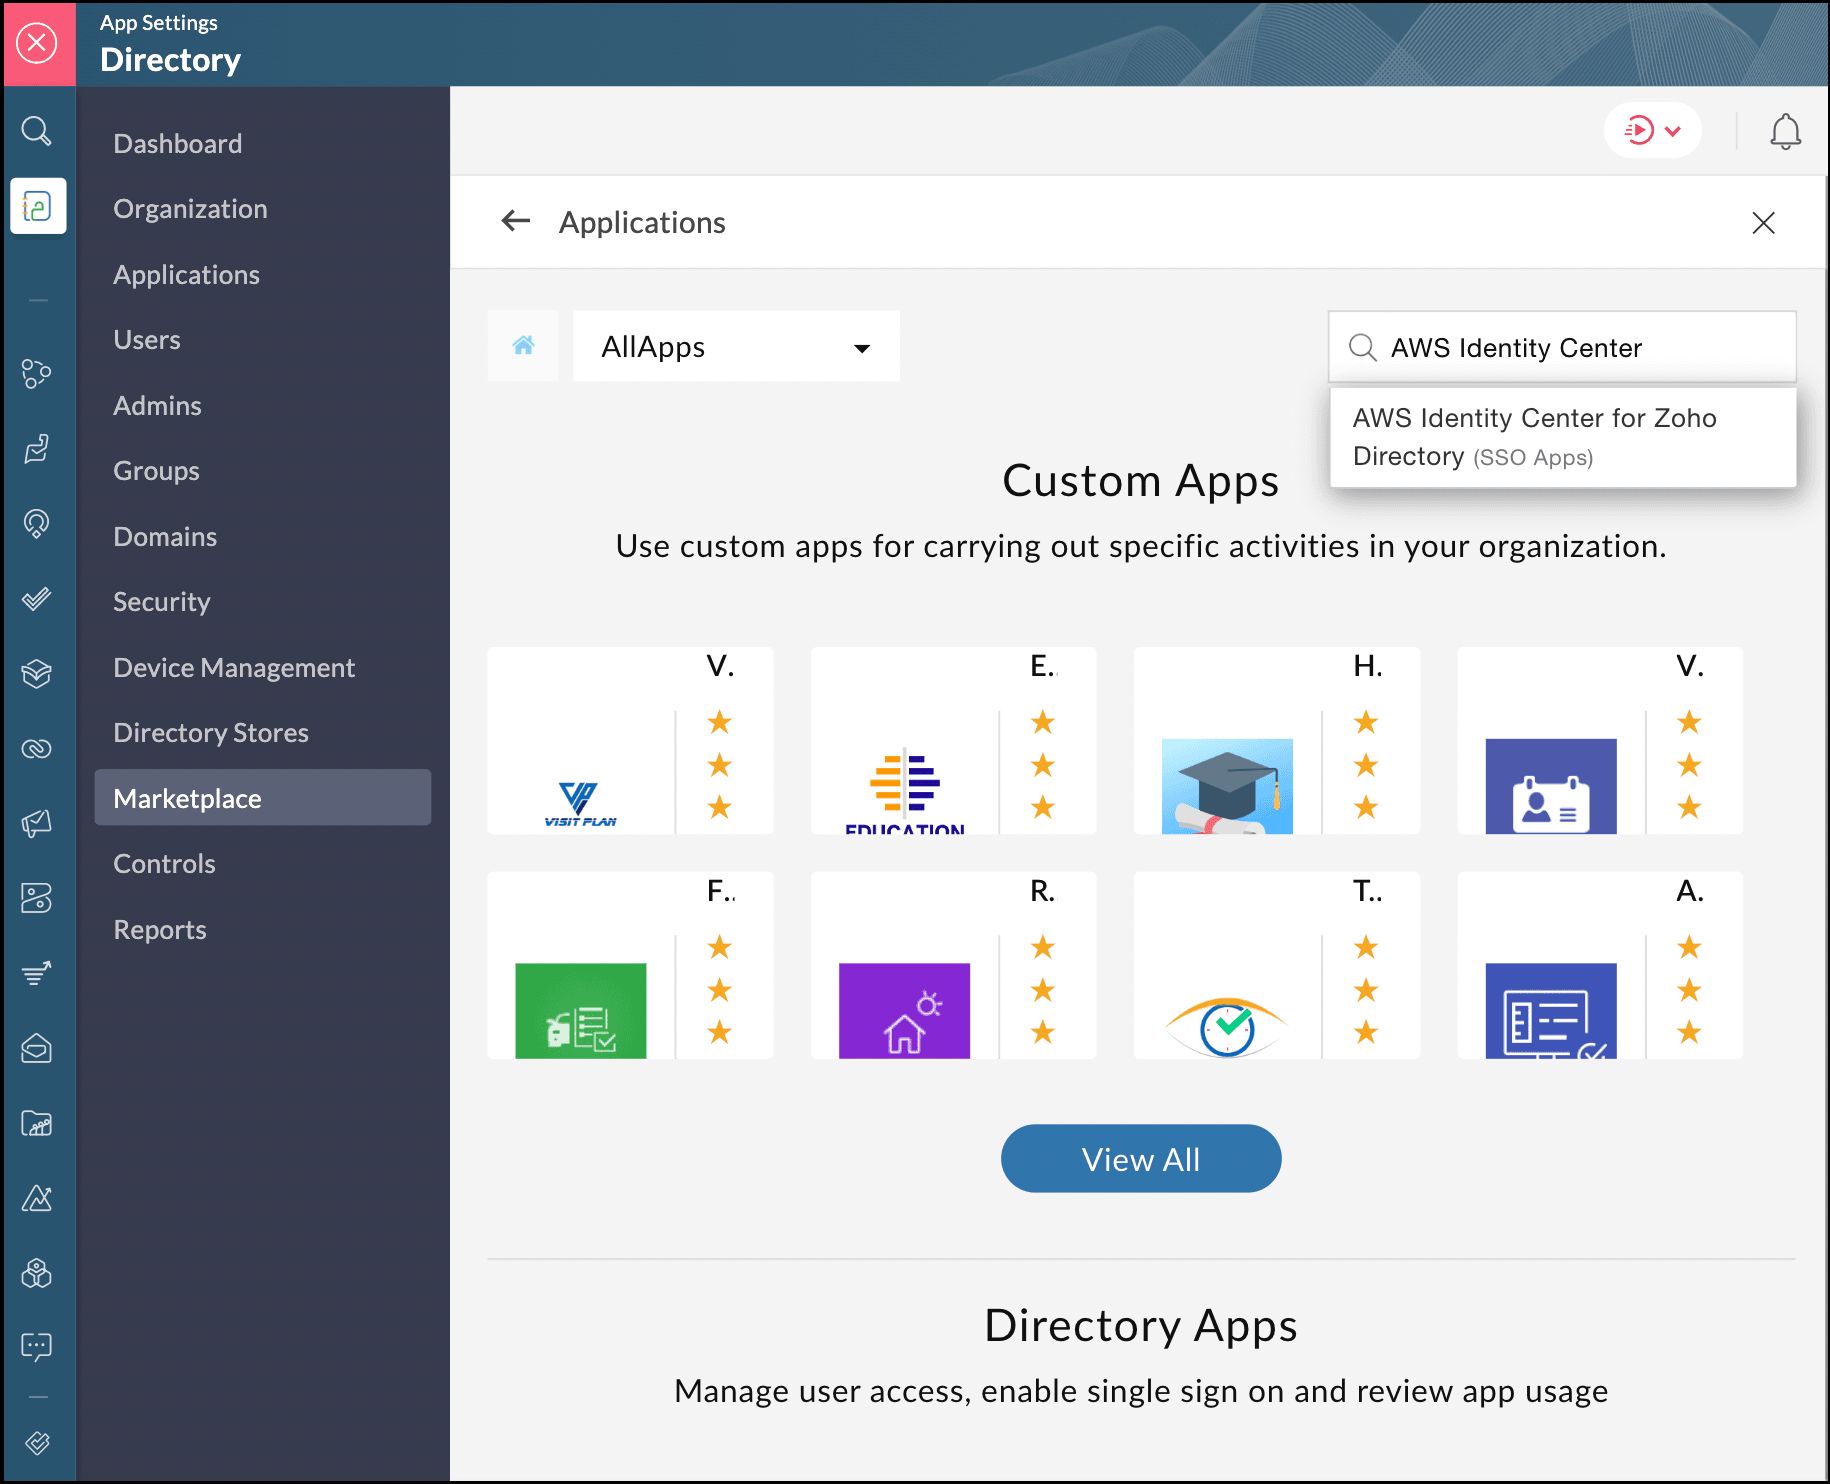Click the View All button
The image size is (1830, 1484).
(1141, 1159)
